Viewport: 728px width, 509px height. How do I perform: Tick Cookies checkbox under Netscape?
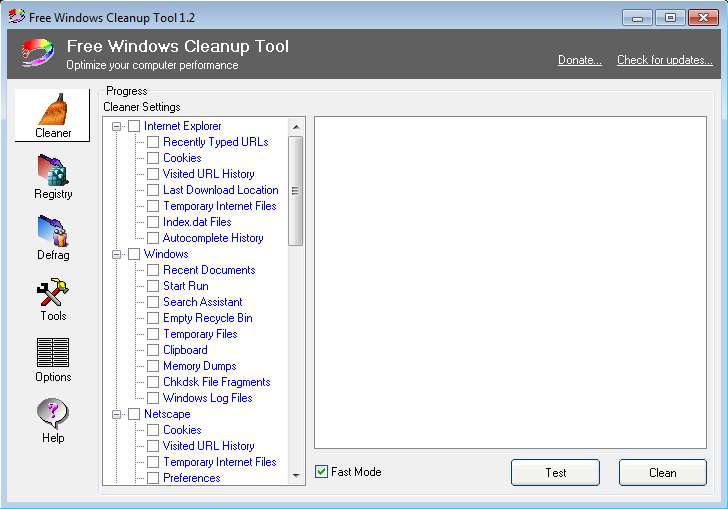pos(153,430)
